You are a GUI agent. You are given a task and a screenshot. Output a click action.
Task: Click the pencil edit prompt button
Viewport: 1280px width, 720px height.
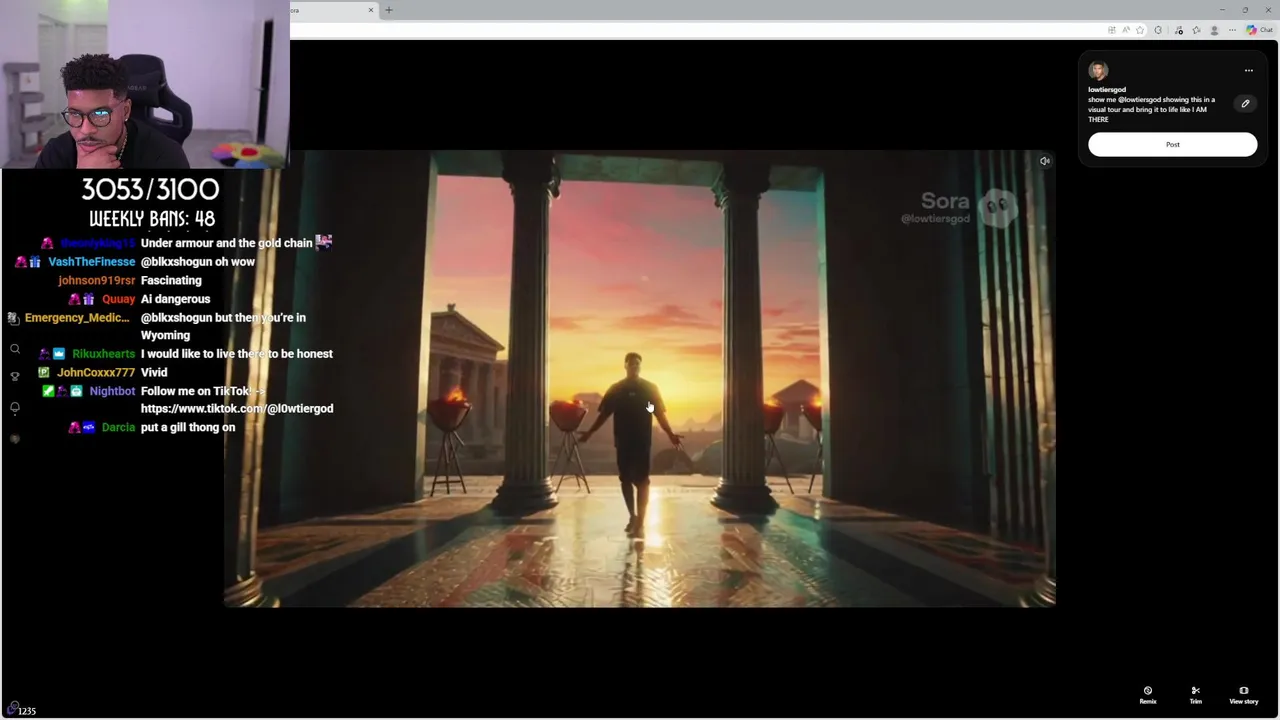coord(1245,104)
